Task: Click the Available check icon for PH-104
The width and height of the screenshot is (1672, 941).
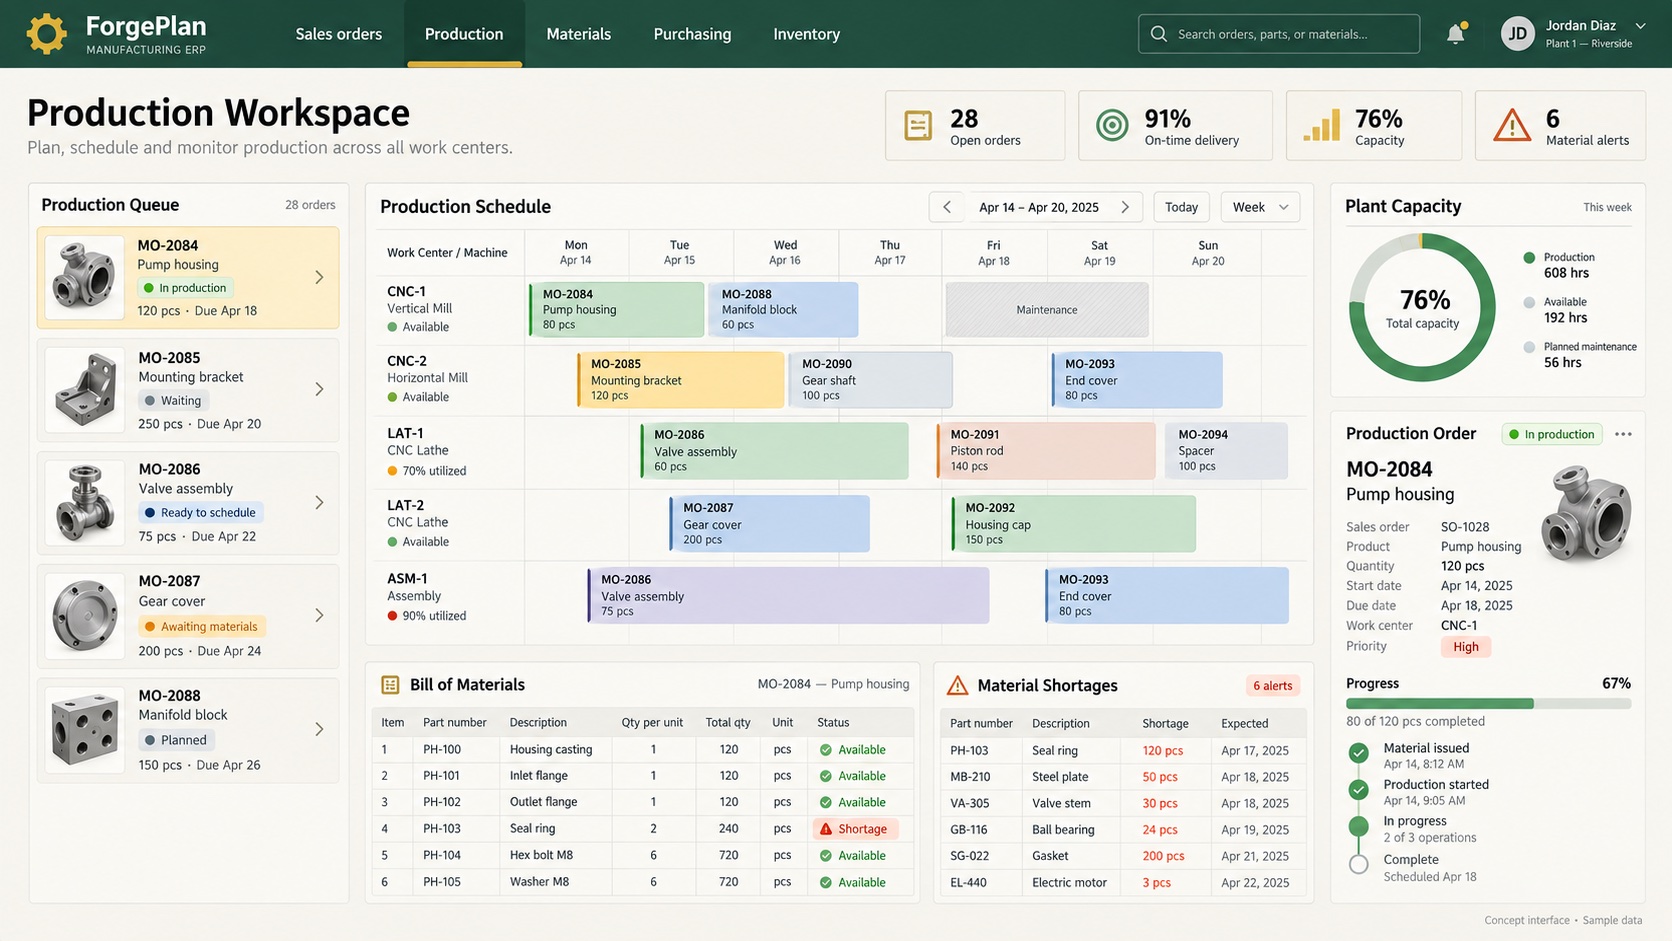Action: click(826, 856)
